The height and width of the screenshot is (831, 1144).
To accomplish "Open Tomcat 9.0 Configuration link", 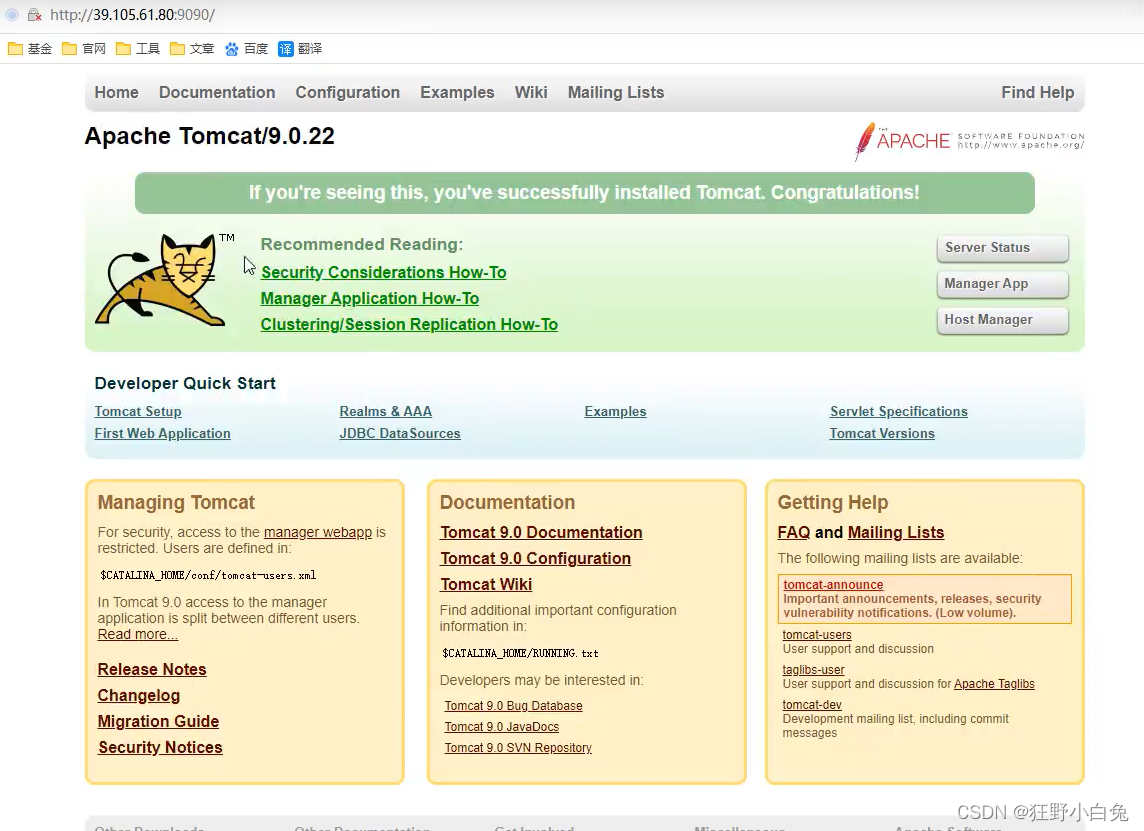I will tap(536, 559).
